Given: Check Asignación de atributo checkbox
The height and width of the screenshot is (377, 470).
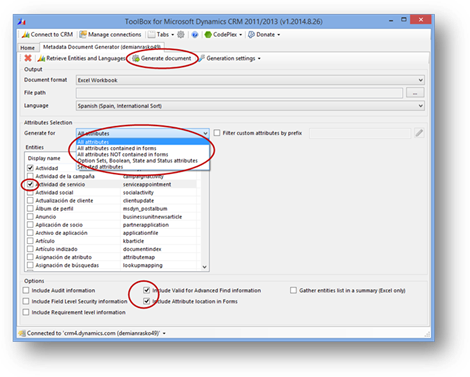Looking at the screenshot, I should (x=30, y=257).
